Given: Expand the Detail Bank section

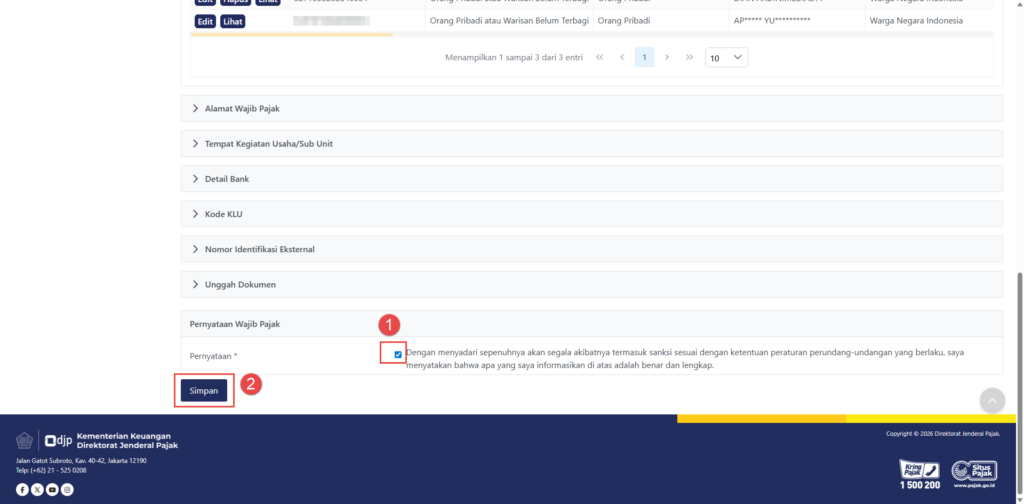Looking at the screenshot, I should coord(226,179).
